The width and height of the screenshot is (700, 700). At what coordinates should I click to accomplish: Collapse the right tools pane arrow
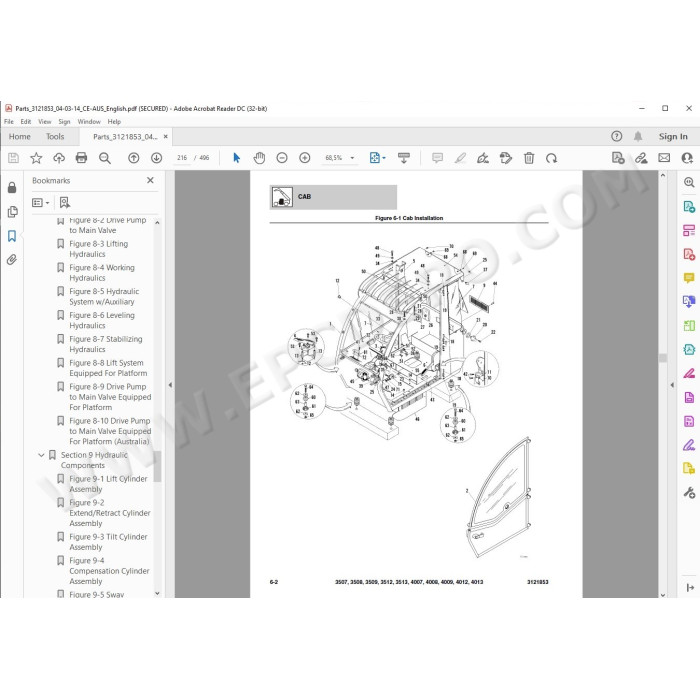(672, 384)
